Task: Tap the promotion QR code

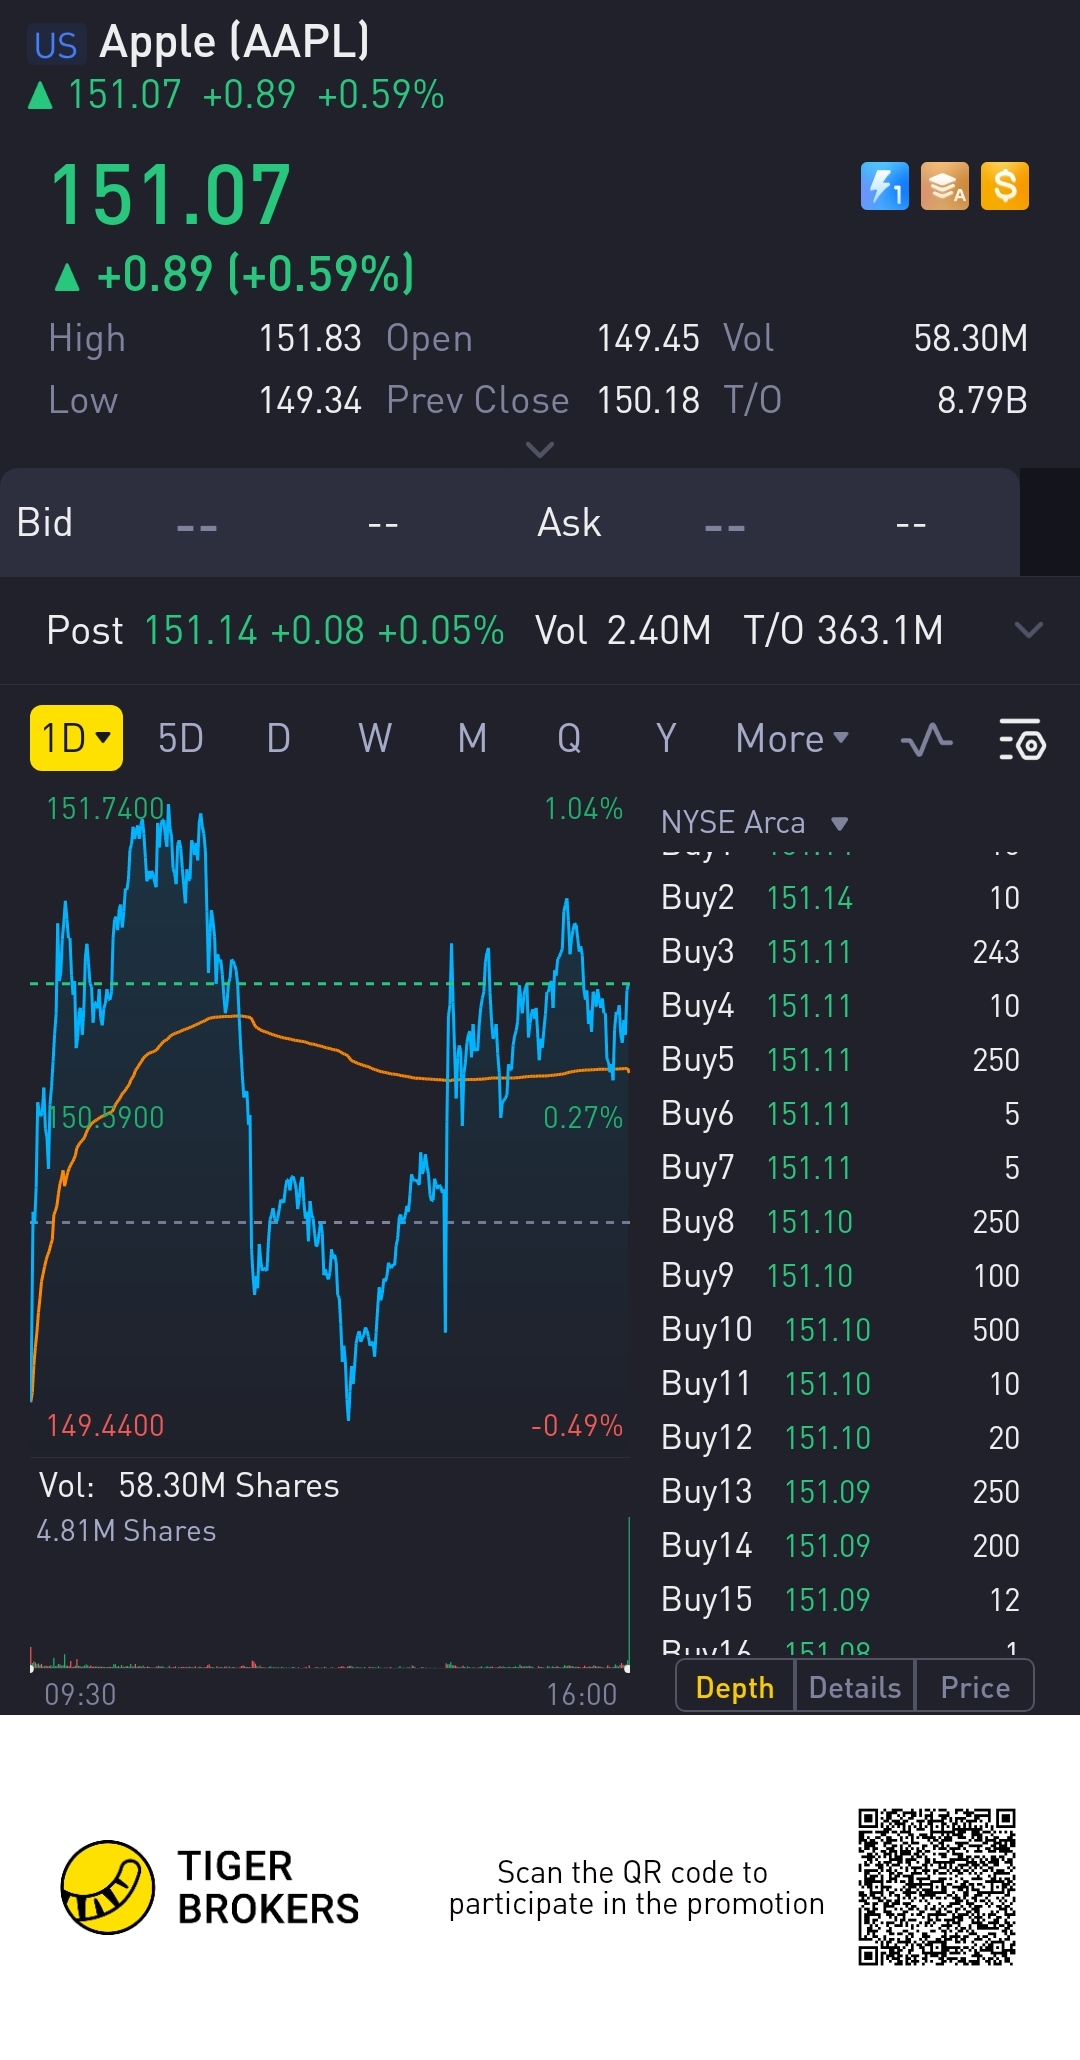Action: coord(937,1887)
